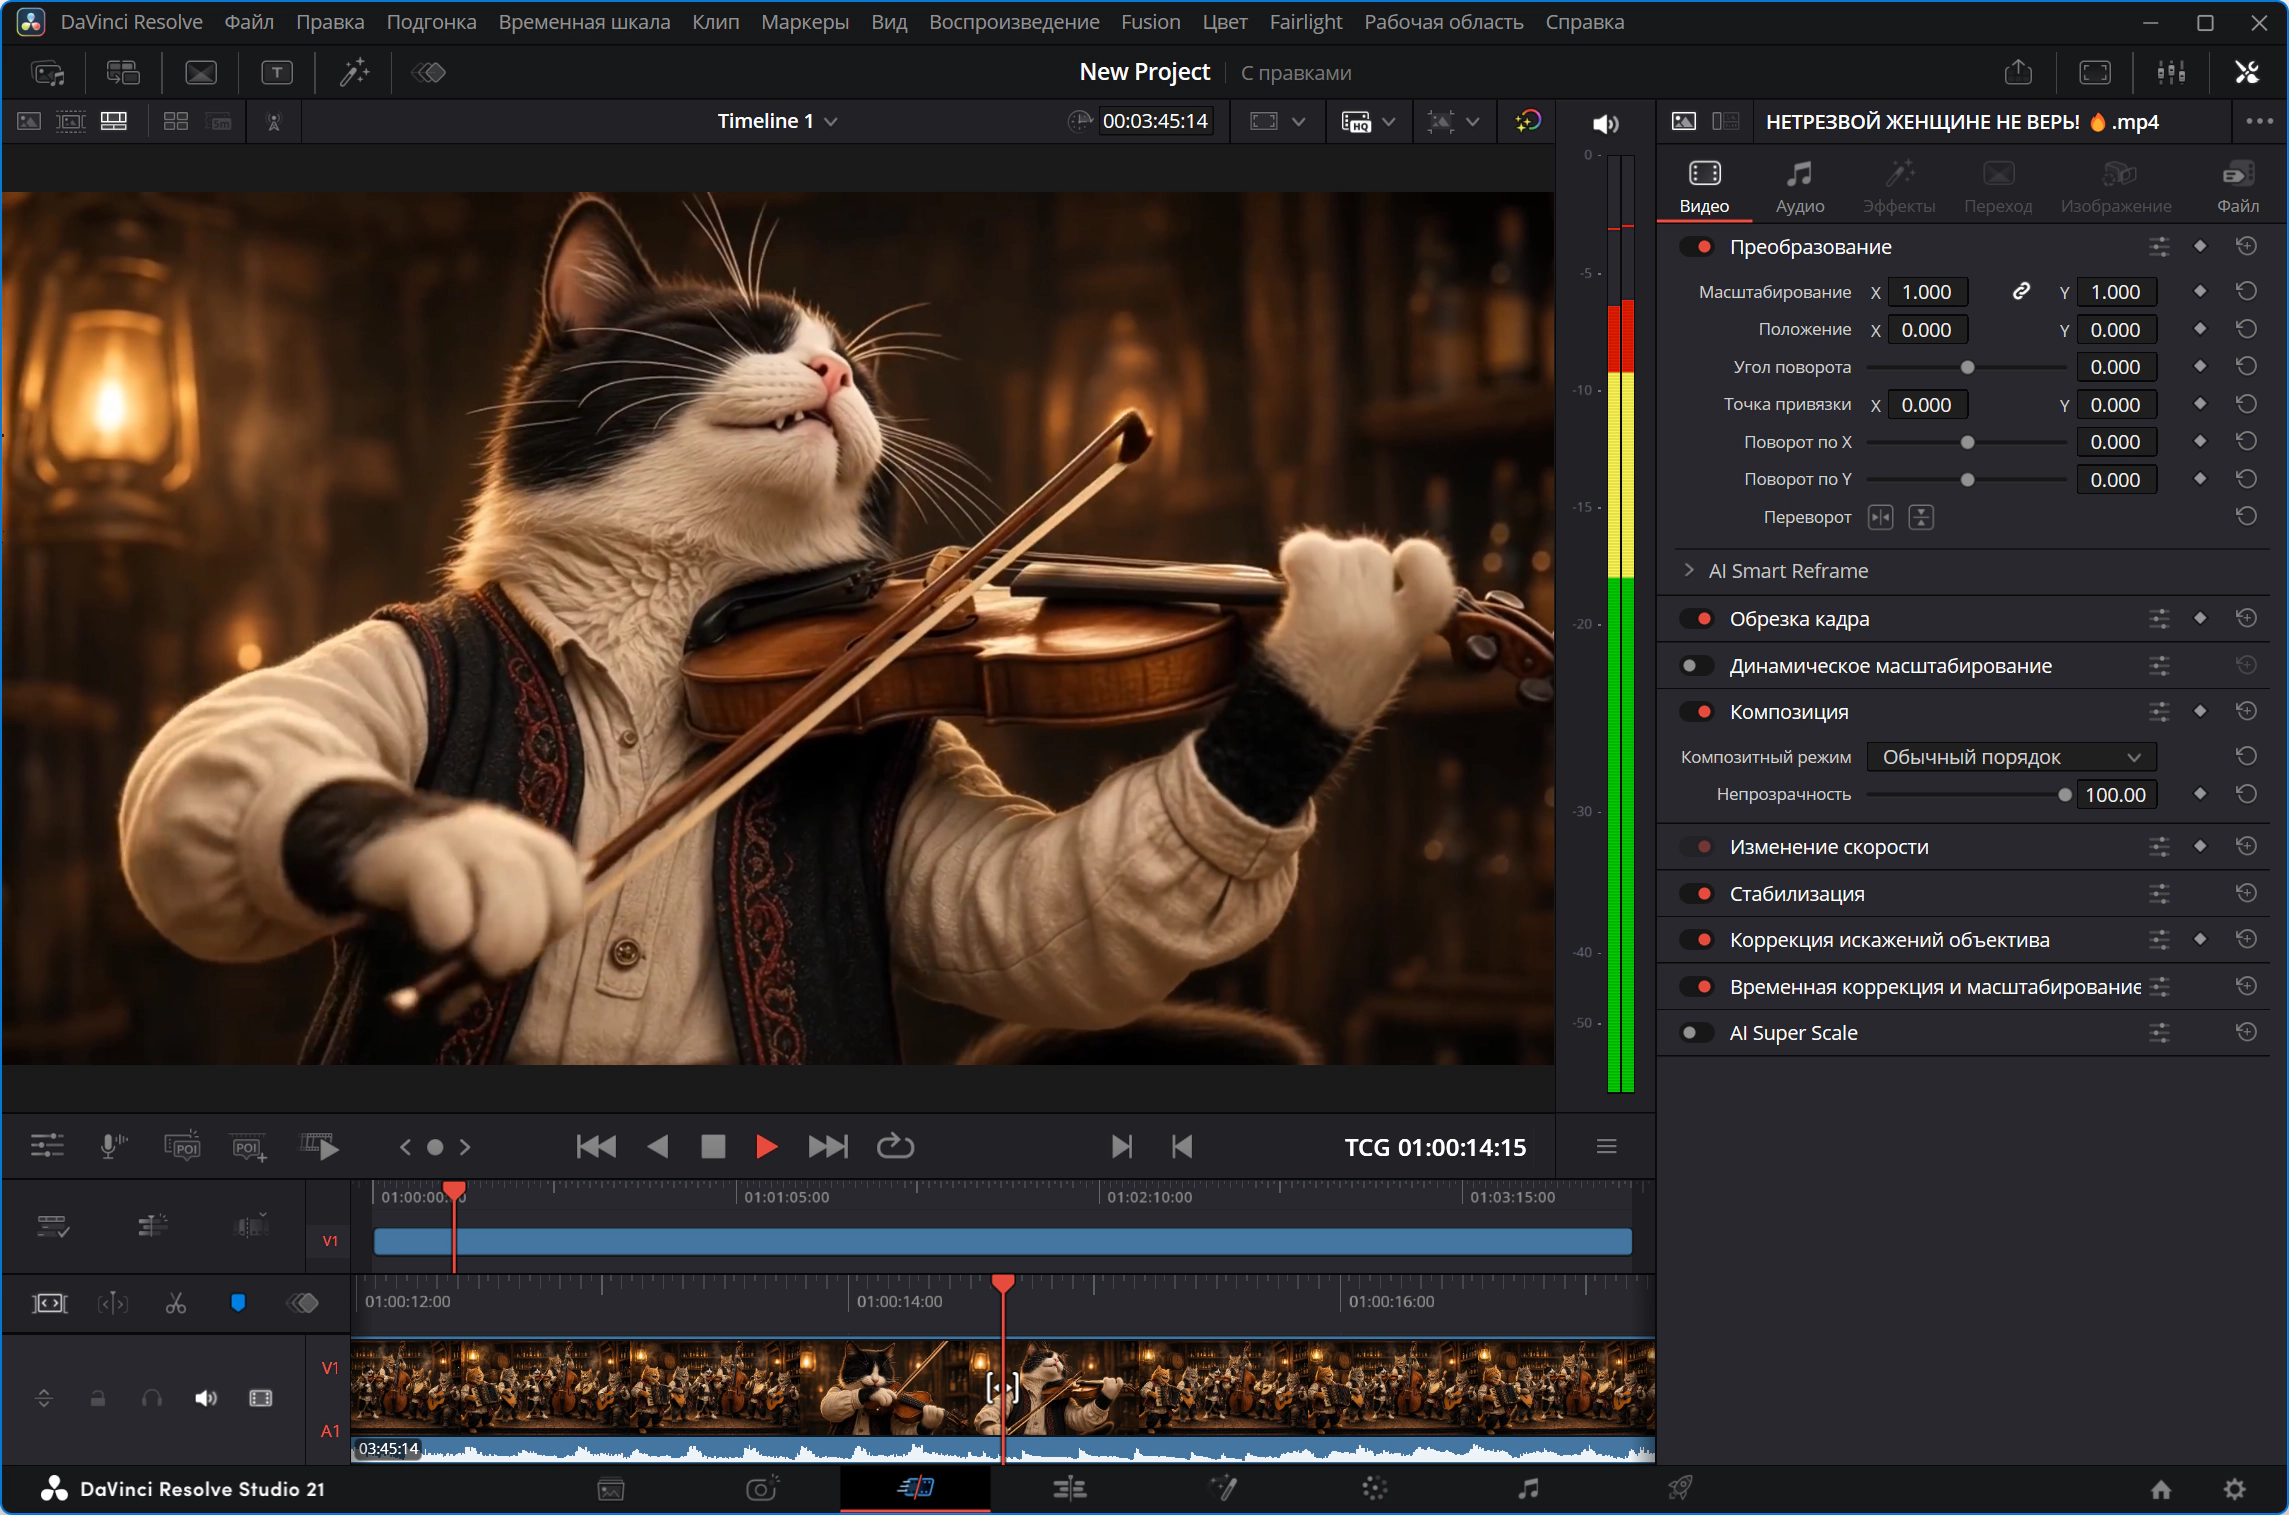Click the link icon between scaling X and Y

coord(2020,291)
